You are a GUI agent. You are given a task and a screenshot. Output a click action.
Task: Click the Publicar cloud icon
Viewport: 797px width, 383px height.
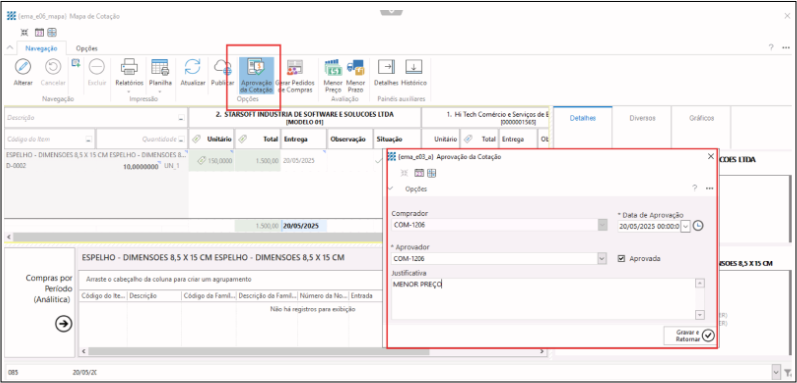click(223, 67)
